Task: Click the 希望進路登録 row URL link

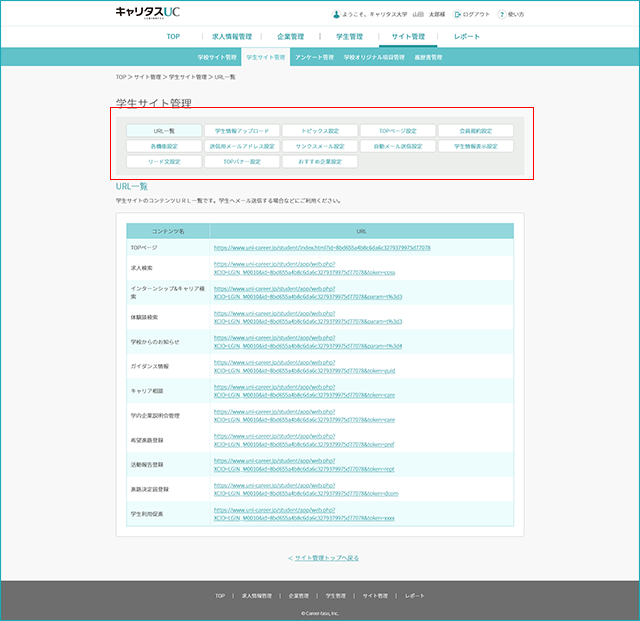Action: click(x=304, y=440)
